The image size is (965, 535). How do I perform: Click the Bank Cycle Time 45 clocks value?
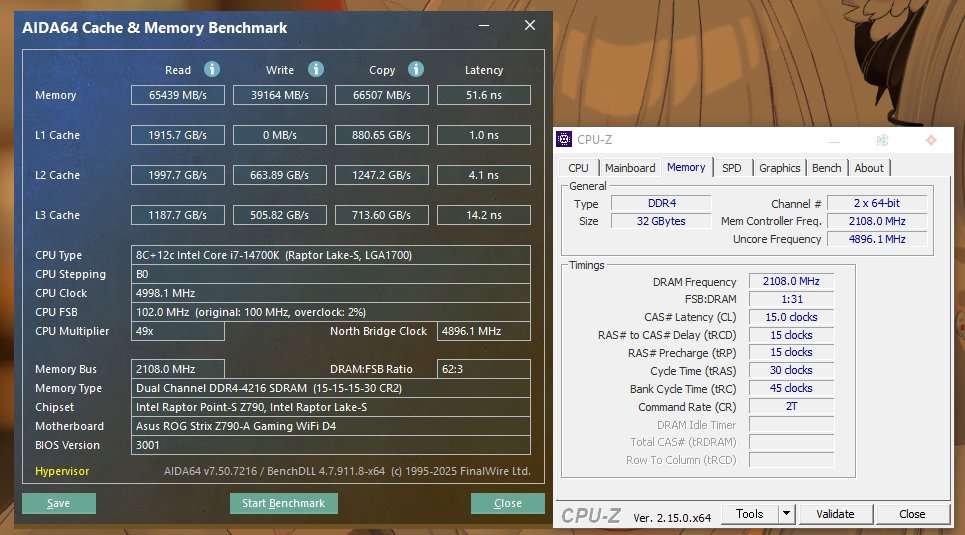(x=791, y=388)
